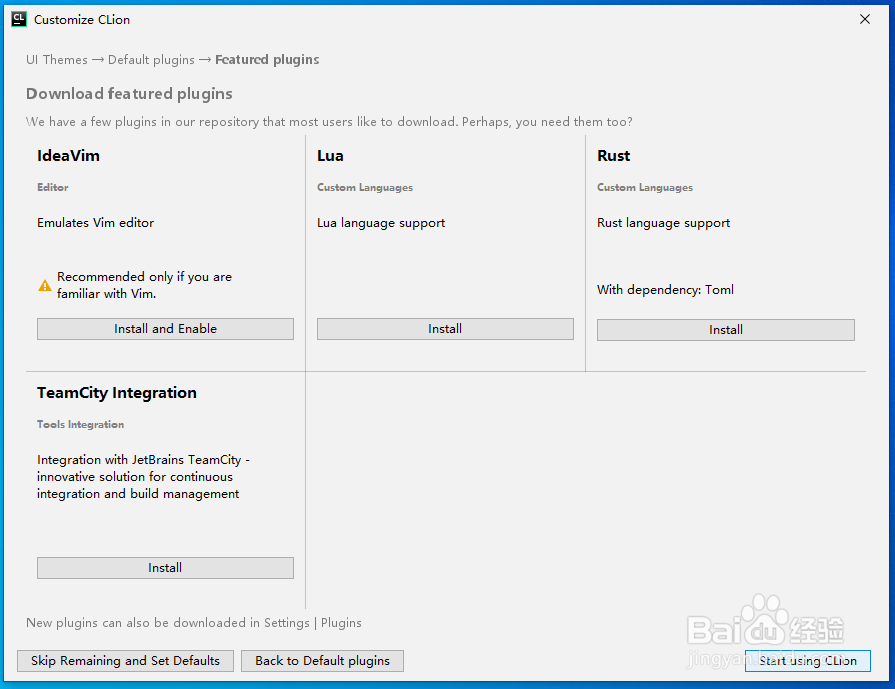Install and Enable the IdeaVim plugin
Screen dimensions: 895x689
coord(166,329)
